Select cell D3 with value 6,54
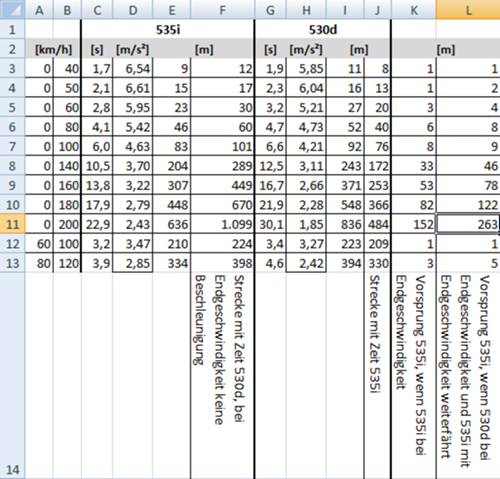500x479 pixels. click(x=133, y=68)
